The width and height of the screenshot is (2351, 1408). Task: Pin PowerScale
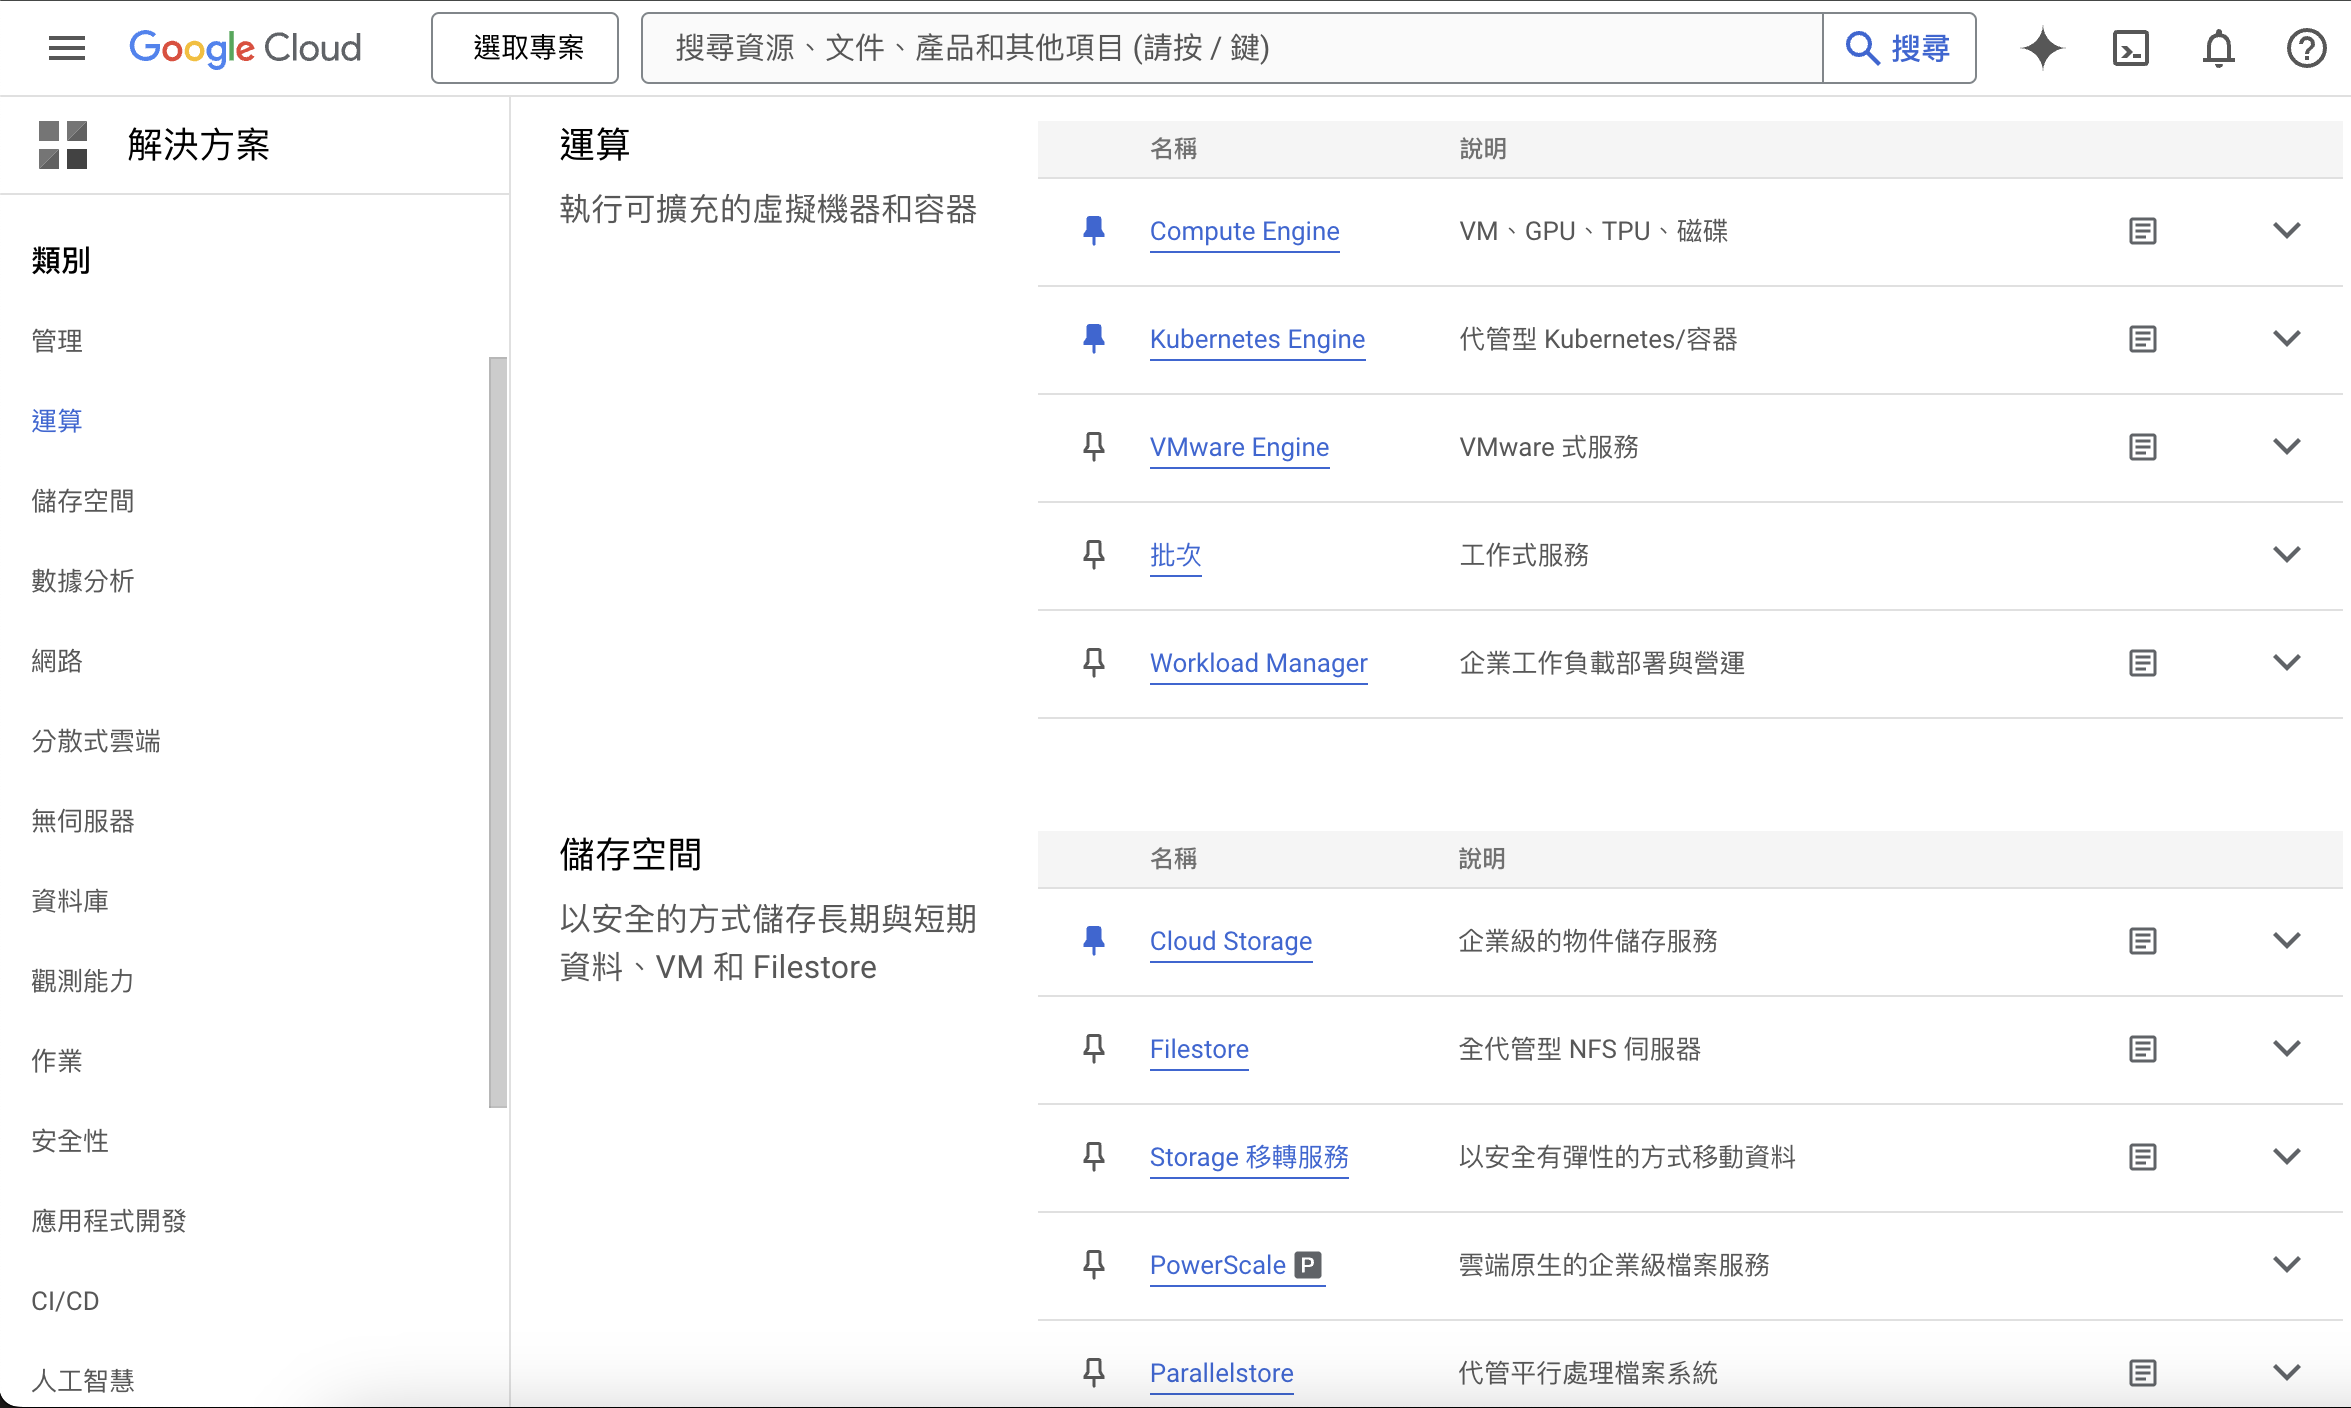[x=1094, y=1265]
